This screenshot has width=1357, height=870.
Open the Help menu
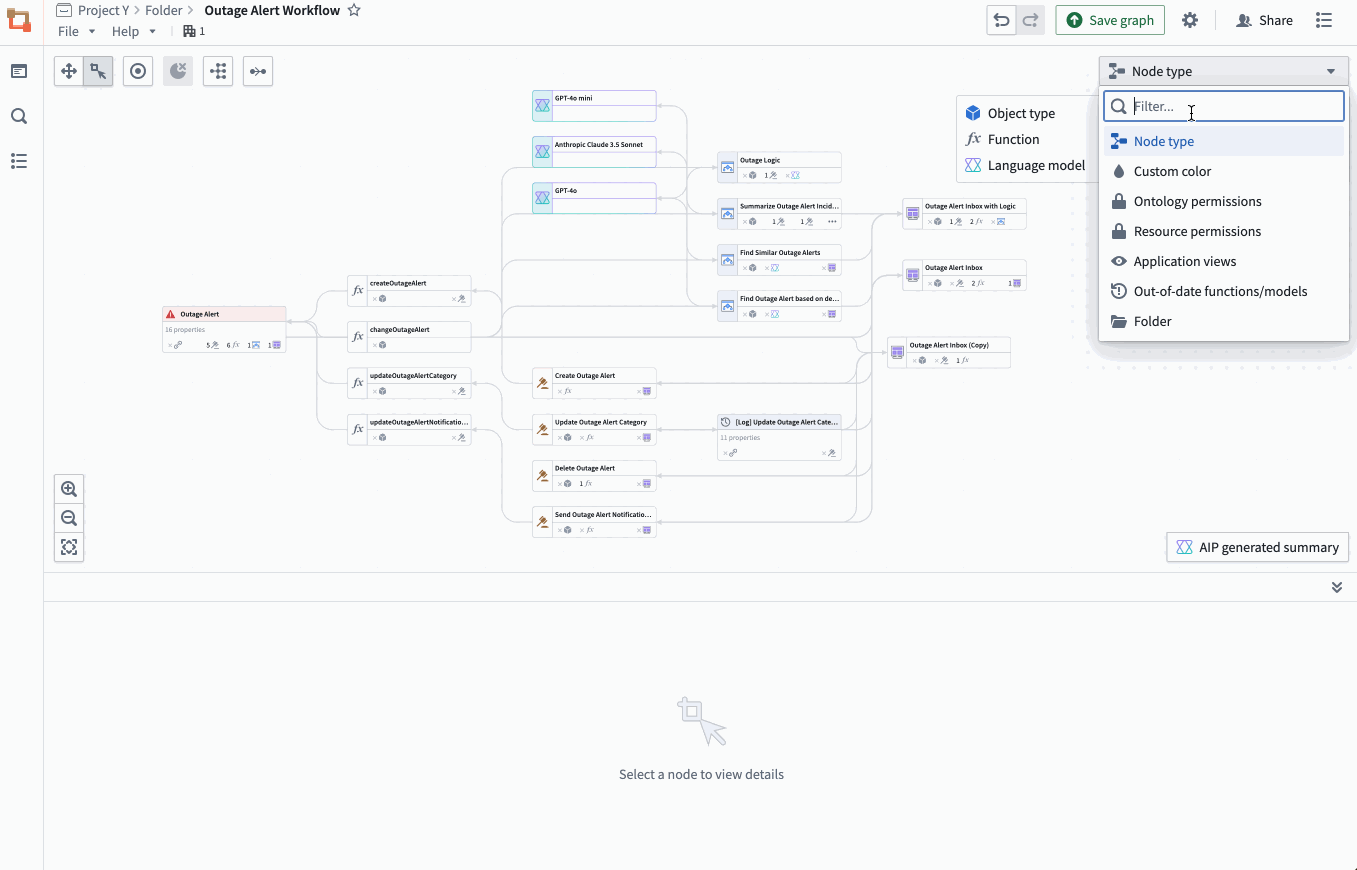click(134, 31)
